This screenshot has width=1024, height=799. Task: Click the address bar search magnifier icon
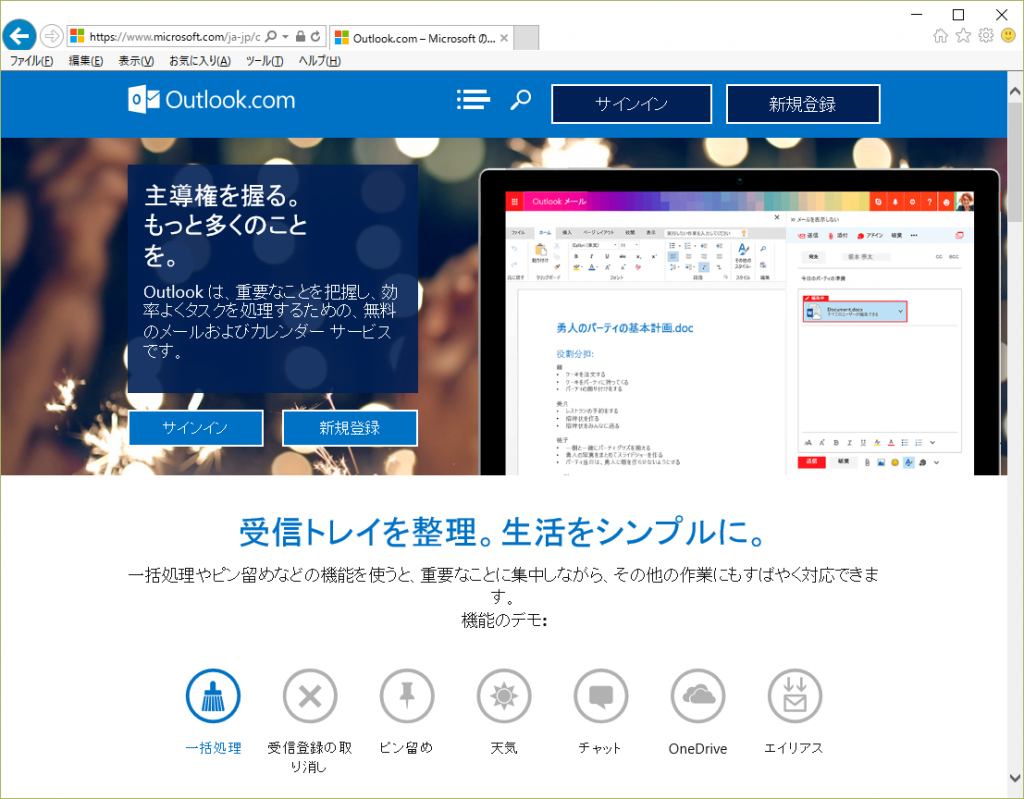(271, 37)
